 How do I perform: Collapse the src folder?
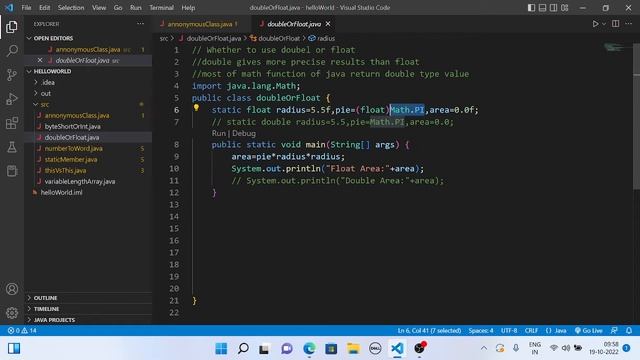pos(44,104)
